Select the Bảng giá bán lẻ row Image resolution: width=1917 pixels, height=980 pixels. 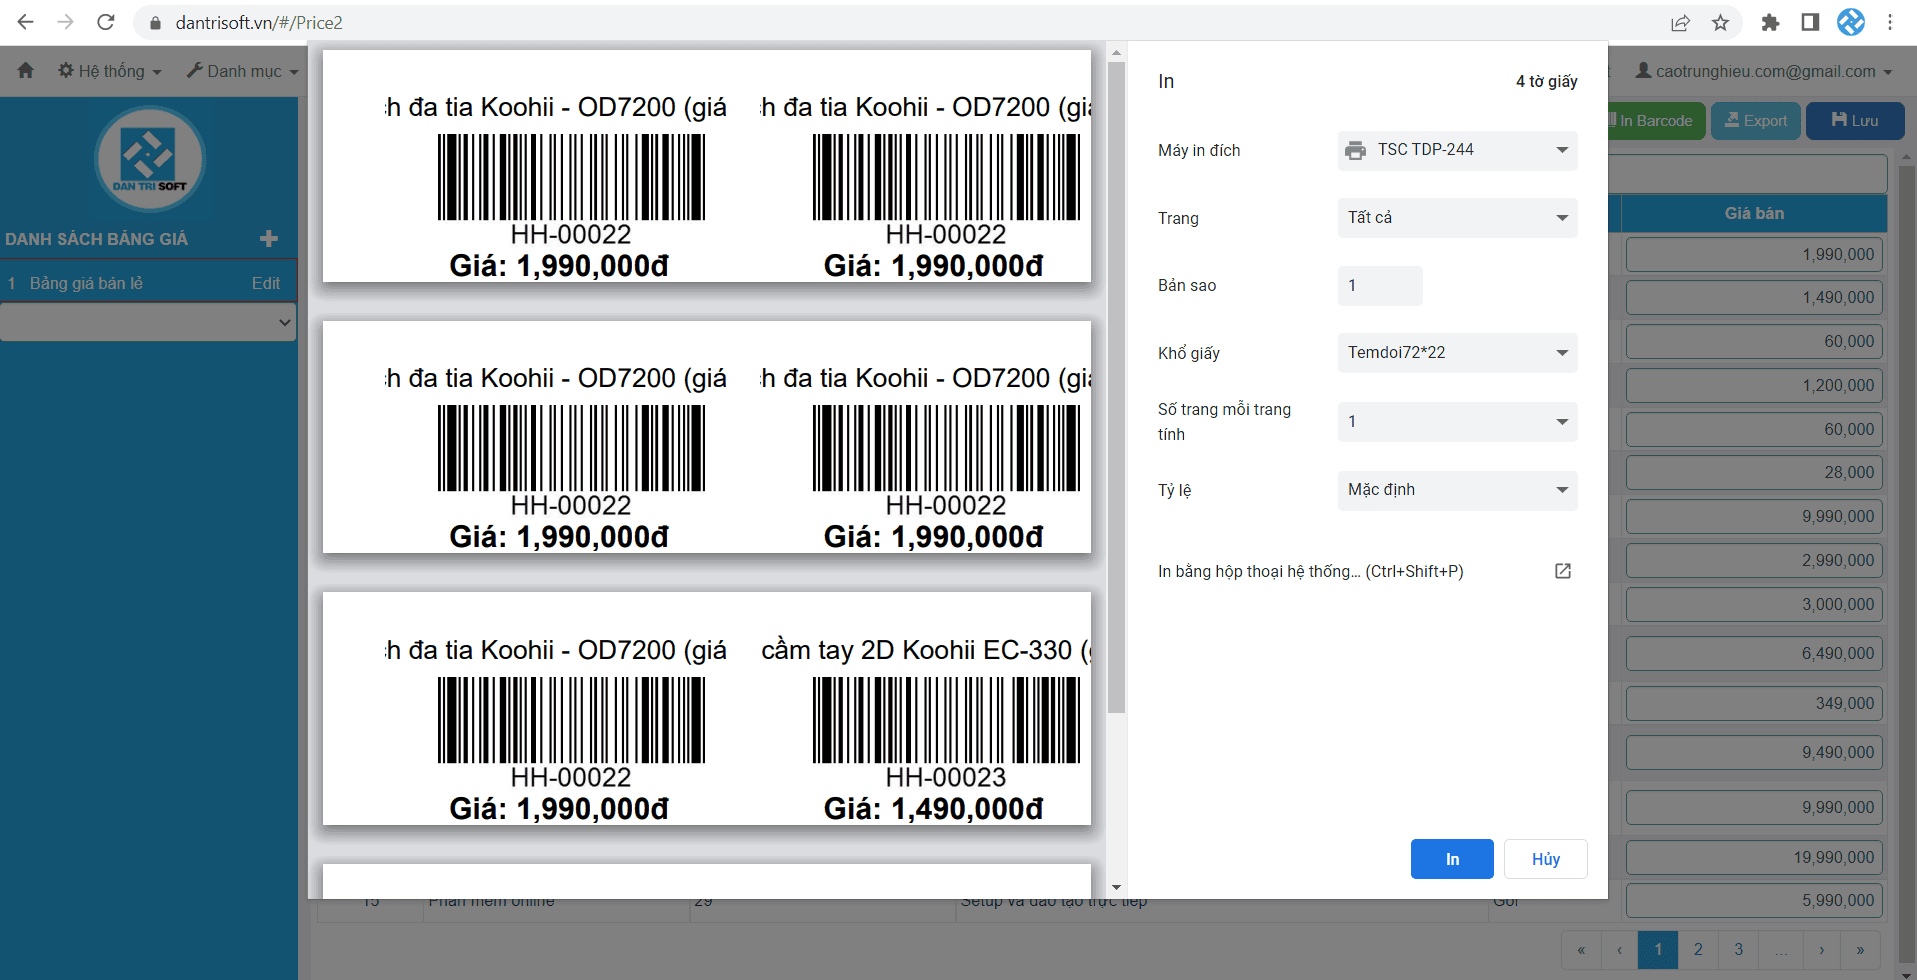pyautogui.click(x=148, y=283)
